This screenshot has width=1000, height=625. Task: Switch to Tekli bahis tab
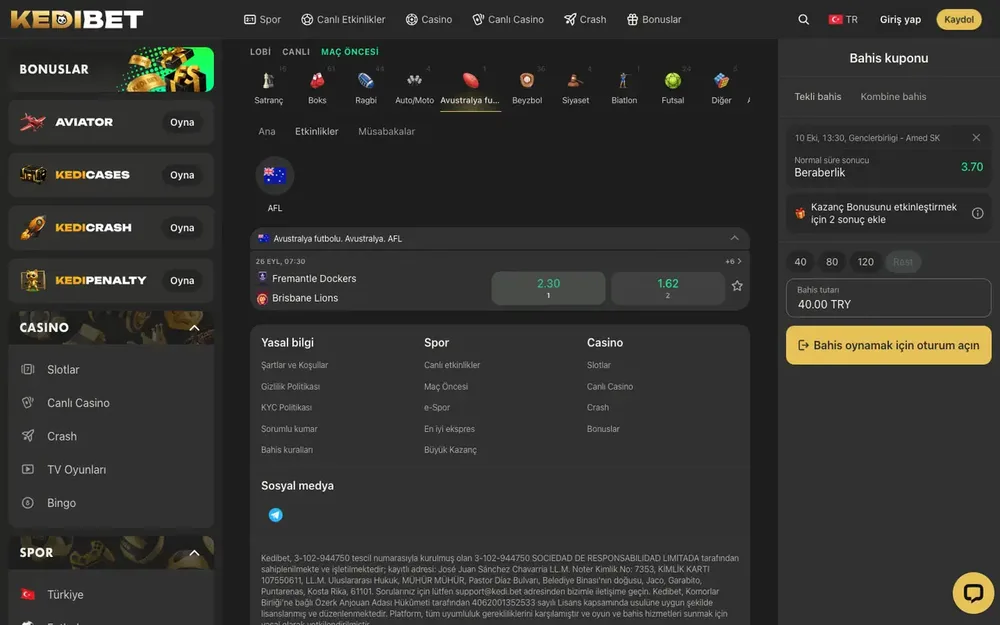818,96
